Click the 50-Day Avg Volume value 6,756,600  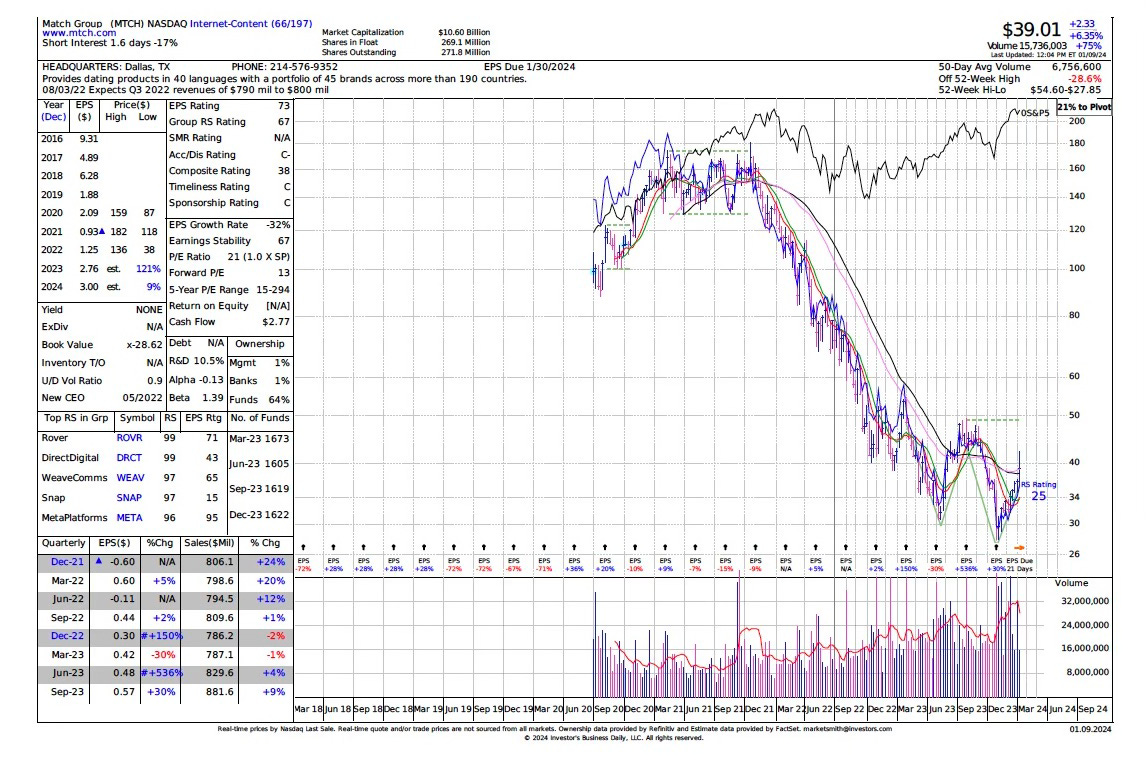click(x=1077, y=66)
